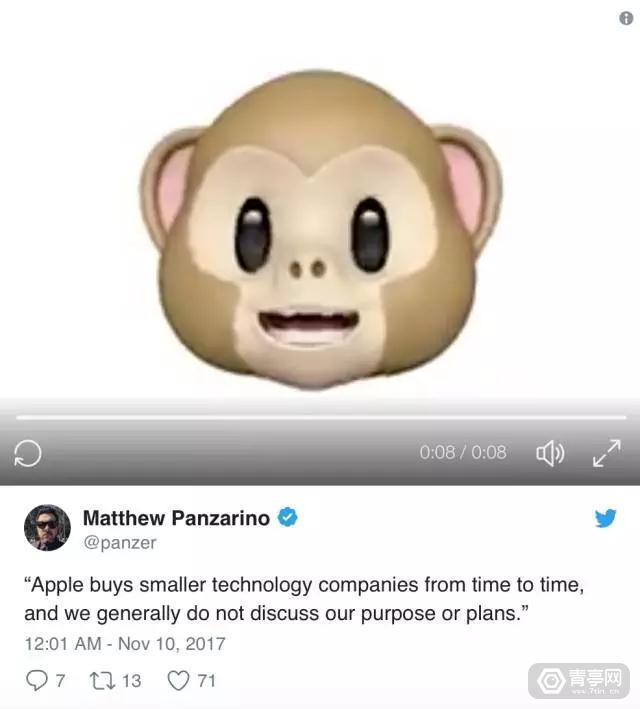
Task: Click the 71 likes count
Action: 206,681
